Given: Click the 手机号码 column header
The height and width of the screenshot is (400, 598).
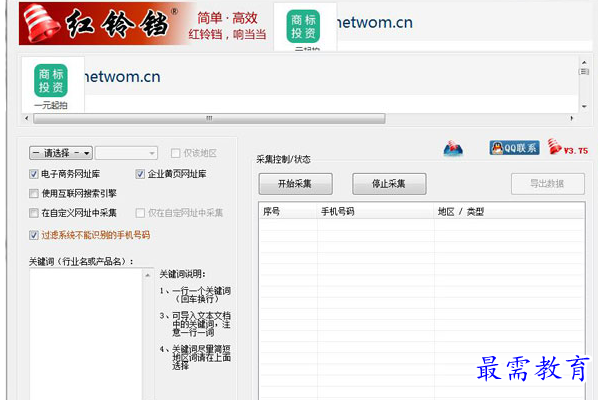Looking at the screenshot, I should 375,211.
